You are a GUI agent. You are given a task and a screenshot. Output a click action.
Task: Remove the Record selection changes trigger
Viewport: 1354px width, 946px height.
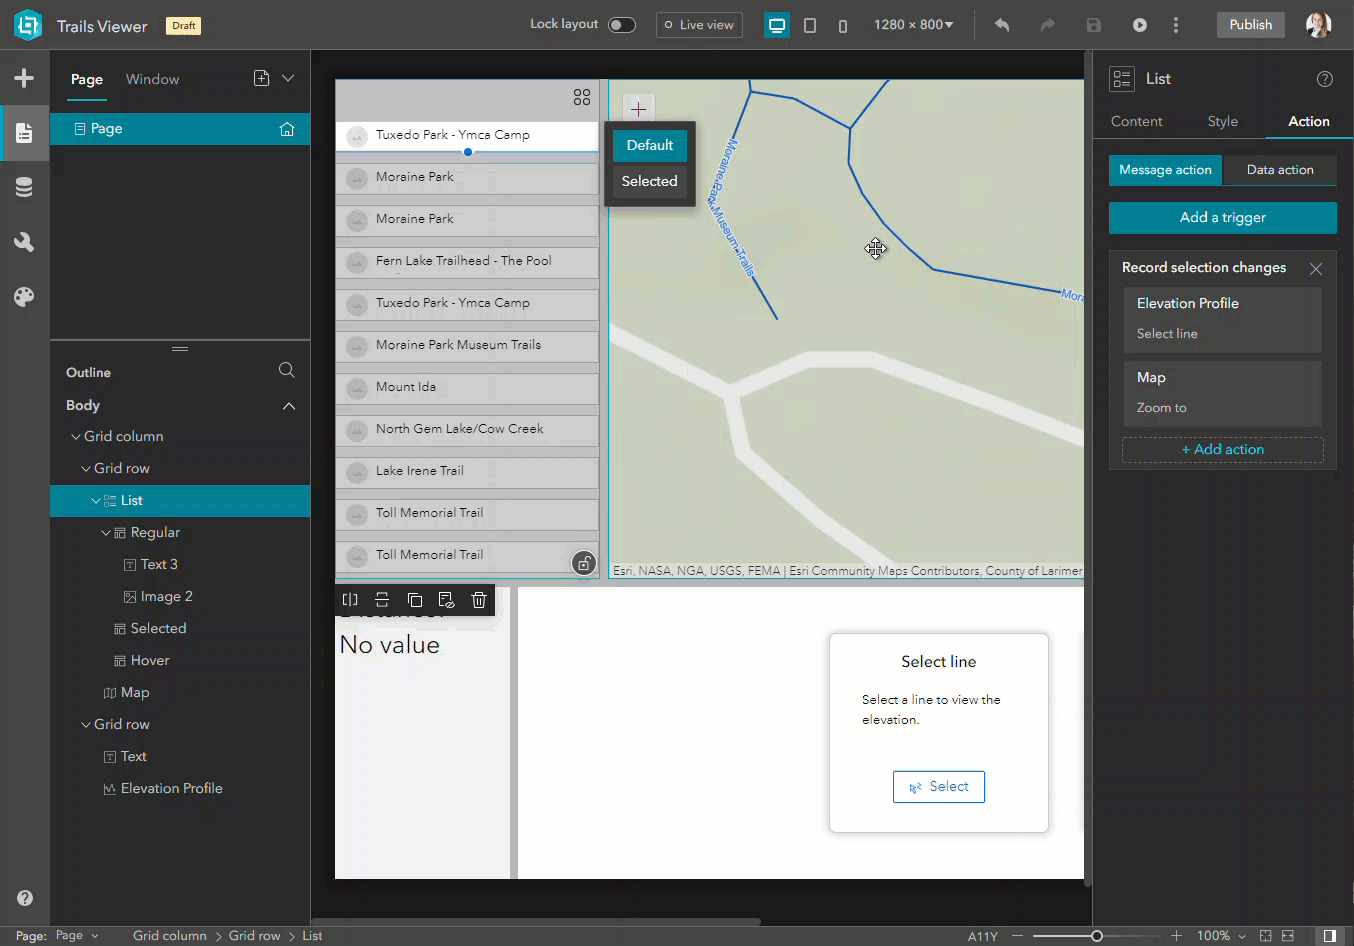click(1316, 269)
